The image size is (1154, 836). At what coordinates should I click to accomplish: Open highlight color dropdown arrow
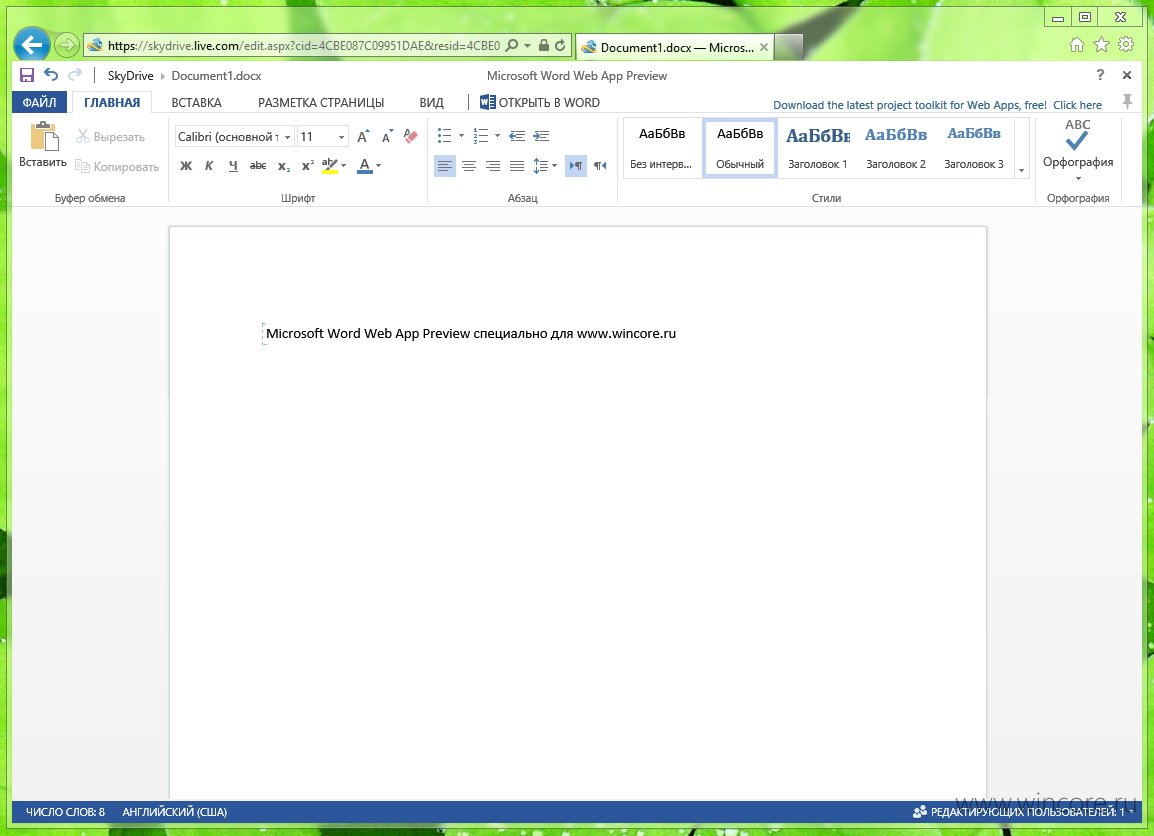coord(344,166)
